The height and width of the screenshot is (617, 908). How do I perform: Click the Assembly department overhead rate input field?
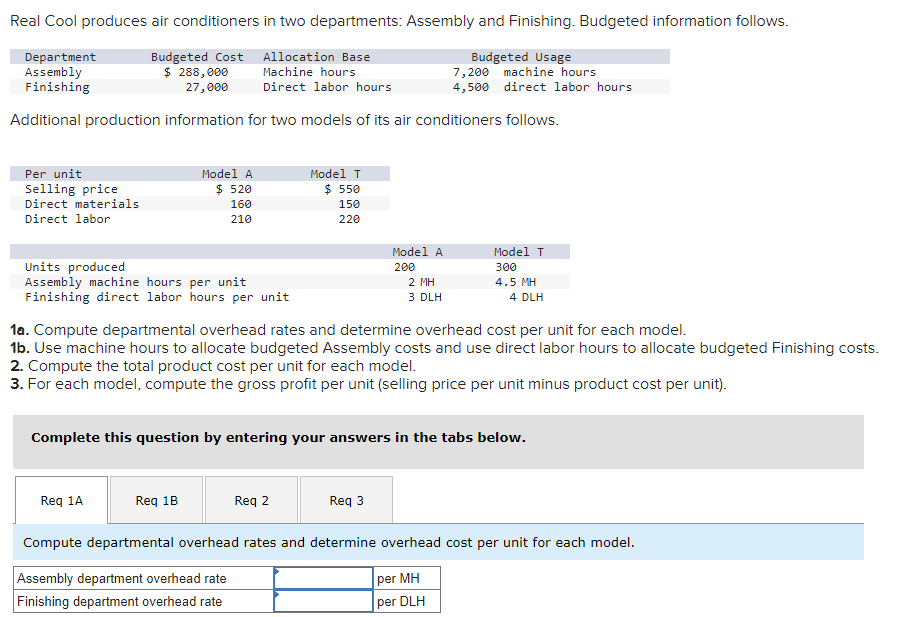[x=323, y=578]
